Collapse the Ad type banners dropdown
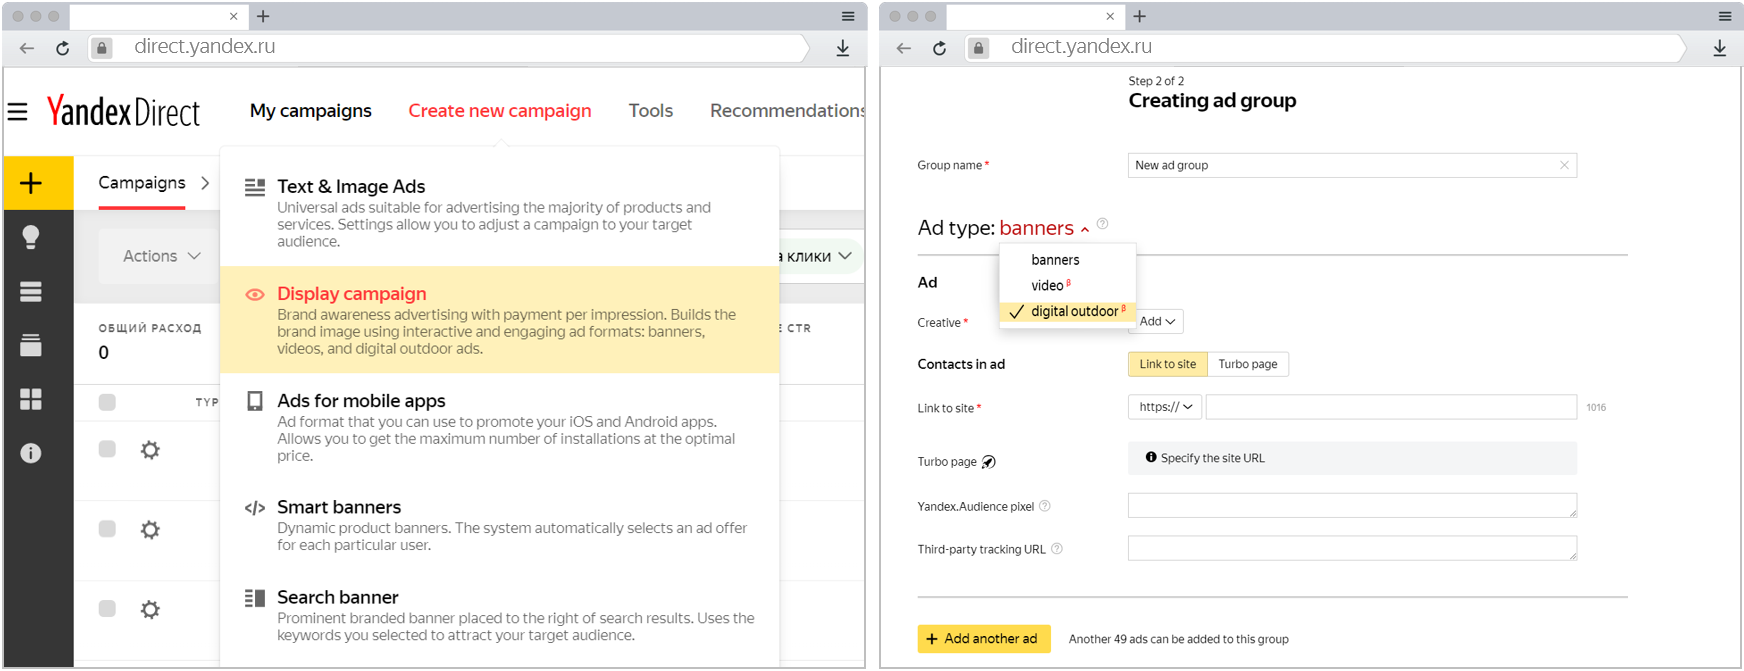 (1044, 228)
